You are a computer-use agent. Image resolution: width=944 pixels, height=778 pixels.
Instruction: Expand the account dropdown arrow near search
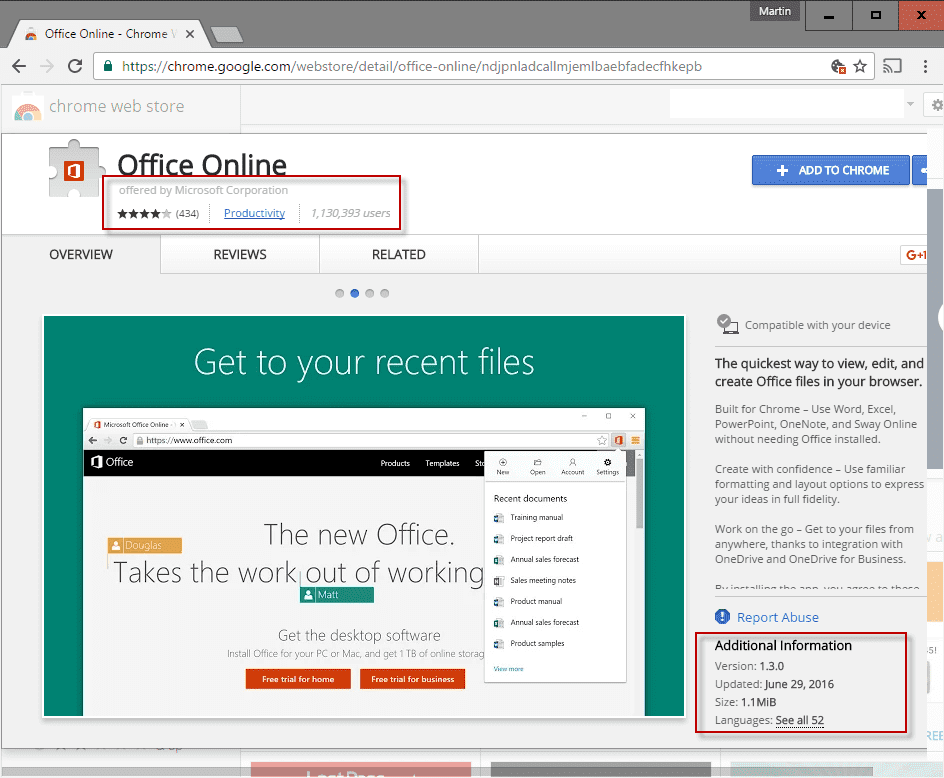[910, 104]
